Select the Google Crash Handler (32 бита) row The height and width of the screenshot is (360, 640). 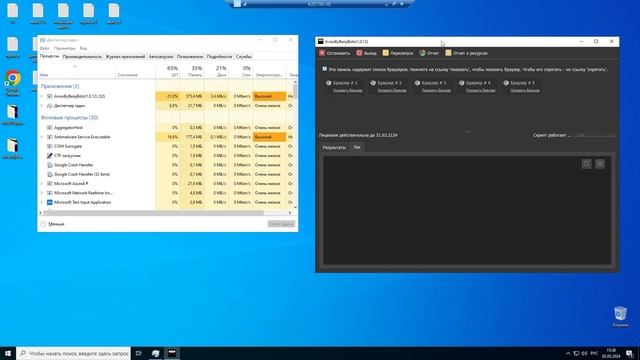click(x=167, y=174)
